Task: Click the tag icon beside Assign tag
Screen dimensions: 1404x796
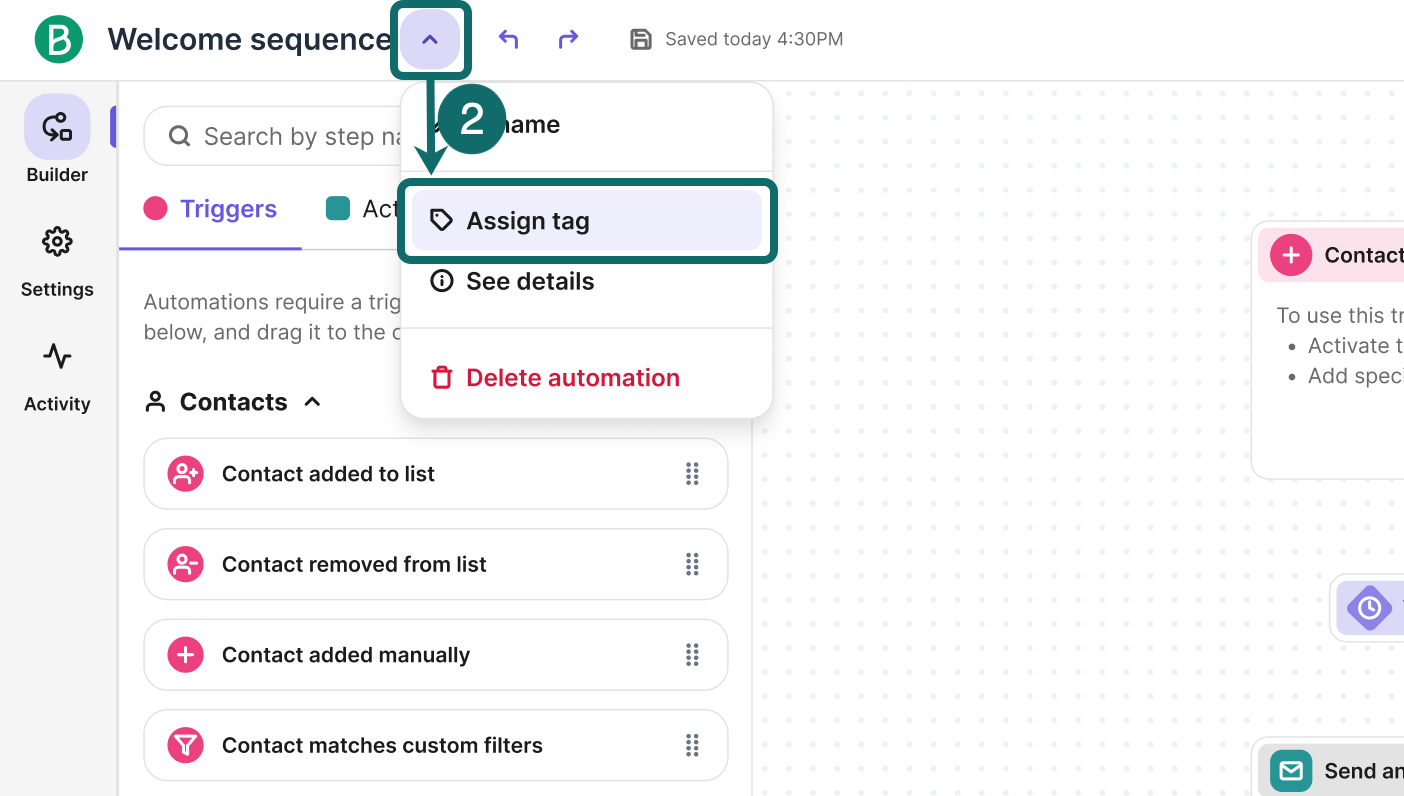Action: pos(441,220)
